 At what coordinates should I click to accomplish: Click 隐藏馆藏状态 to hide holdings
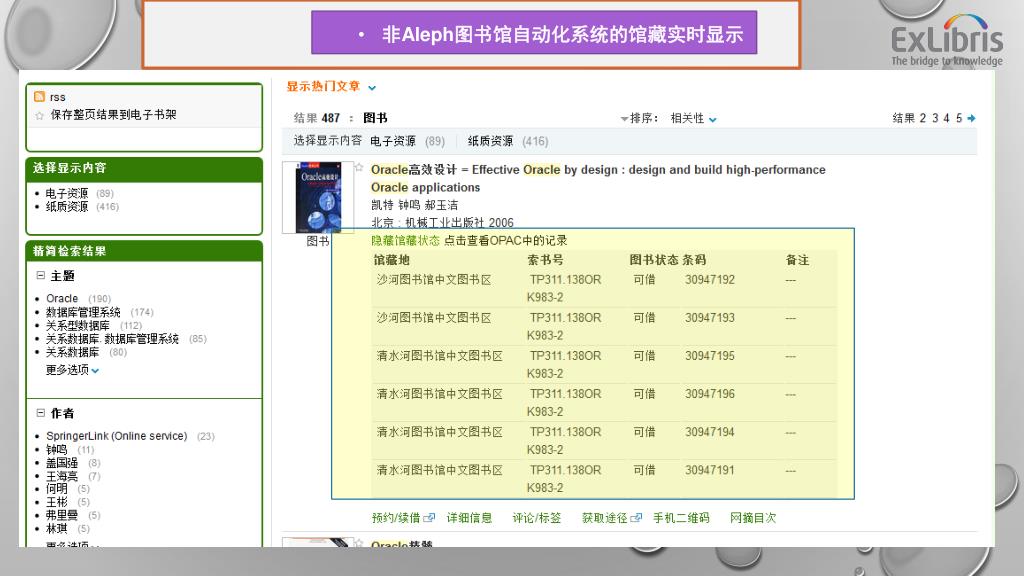(x=405, y=240)
